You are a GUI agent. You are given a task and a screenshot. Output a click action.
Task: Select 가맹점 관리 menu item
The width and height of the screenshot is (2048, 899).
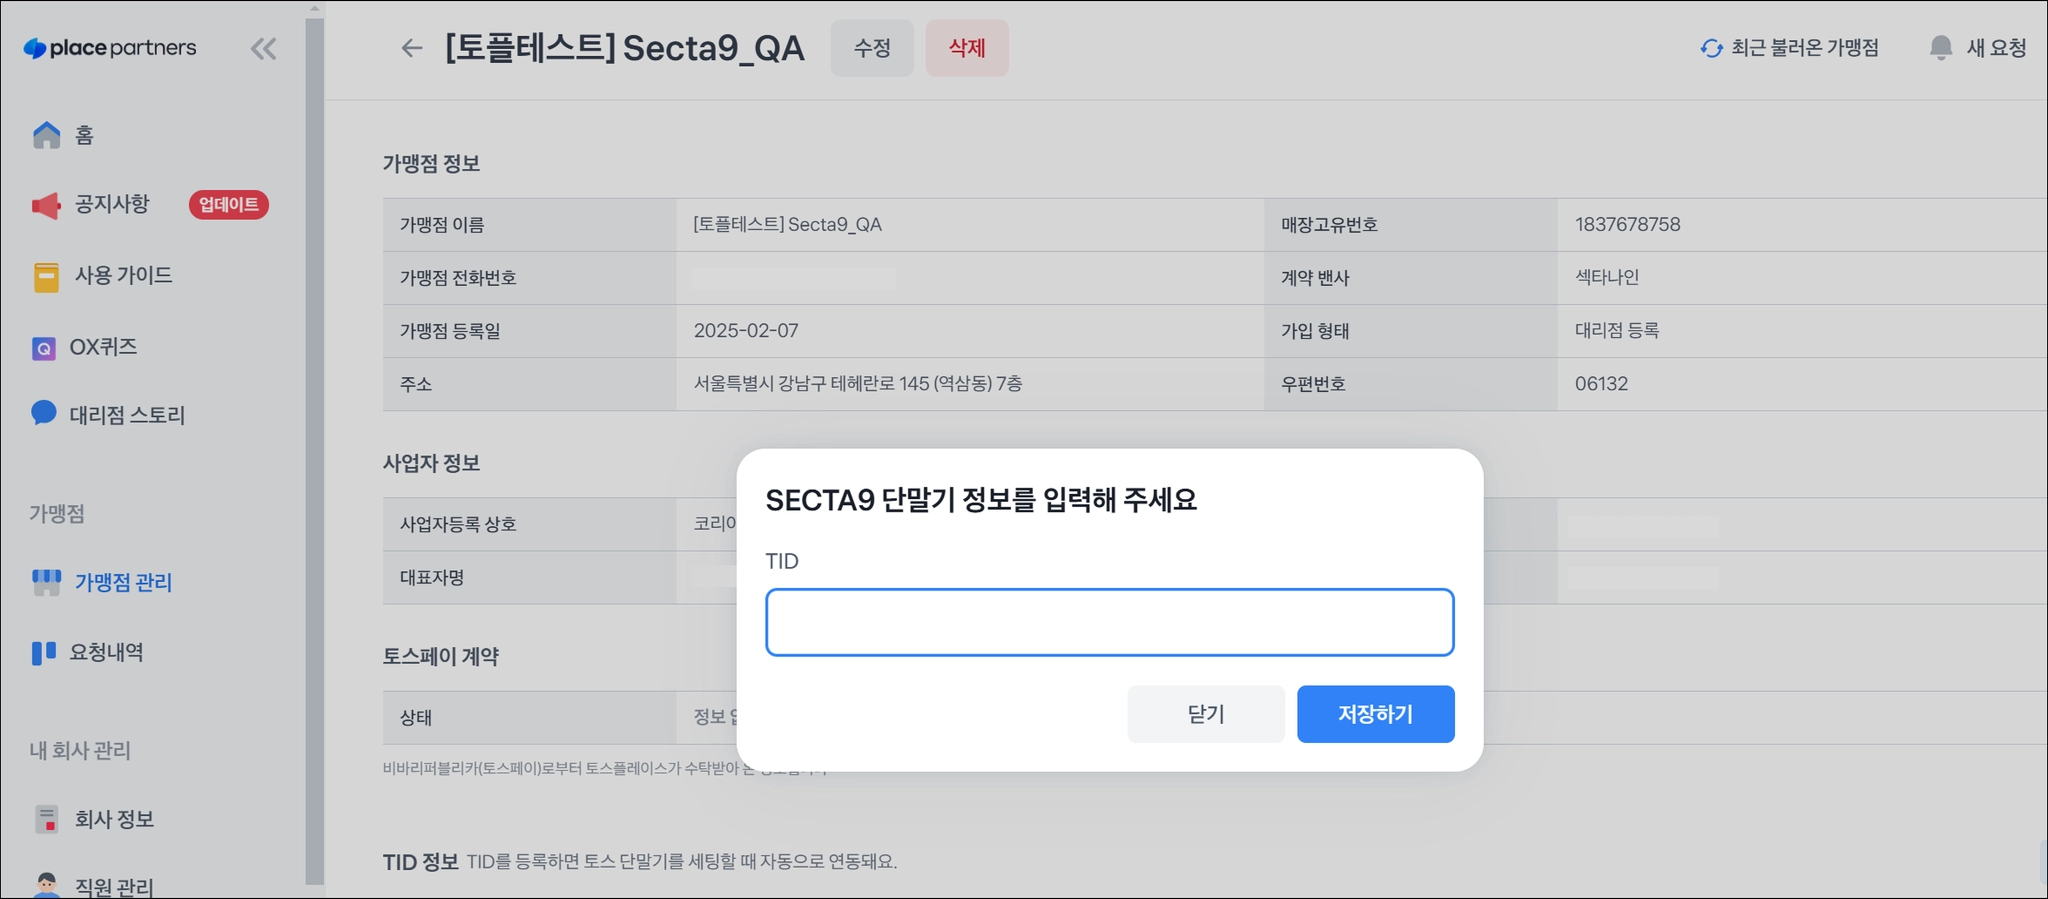coord(123,582)
